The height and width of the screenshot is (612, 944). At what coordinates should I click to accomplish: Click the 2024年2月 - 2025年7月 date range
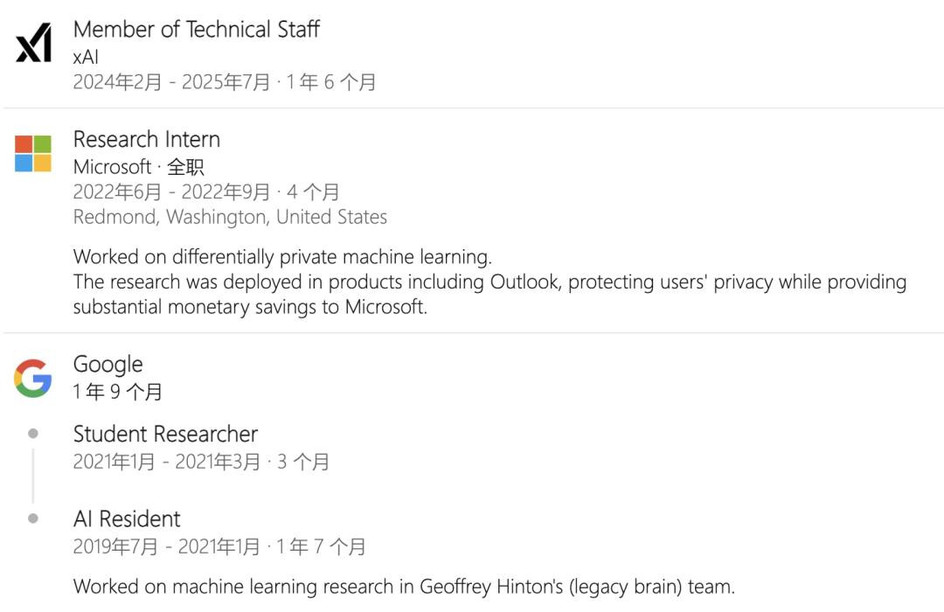[x=172, y=82]
